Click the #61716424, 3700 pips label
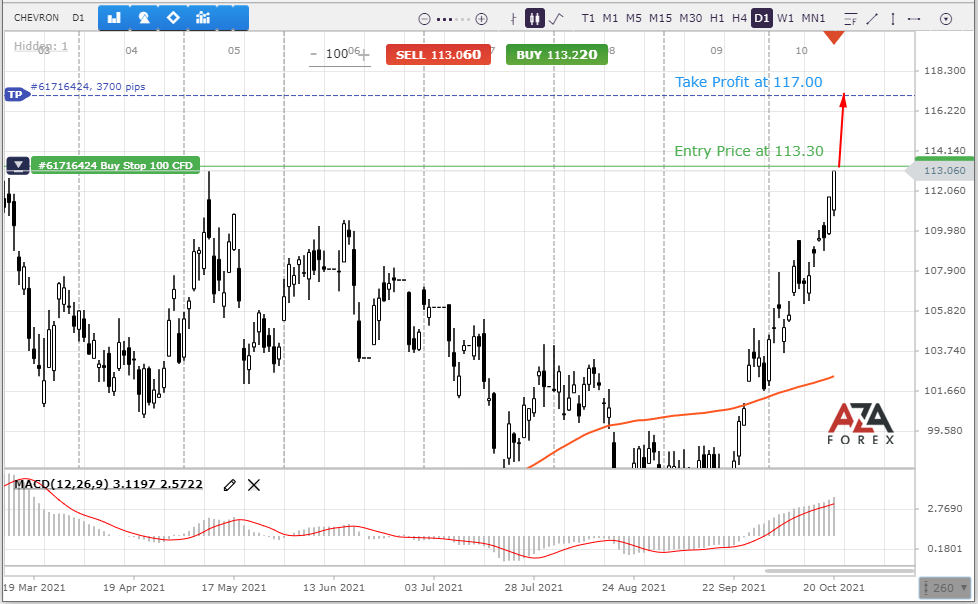Screen dimensions: 978x604 click(x=88, y=87)
